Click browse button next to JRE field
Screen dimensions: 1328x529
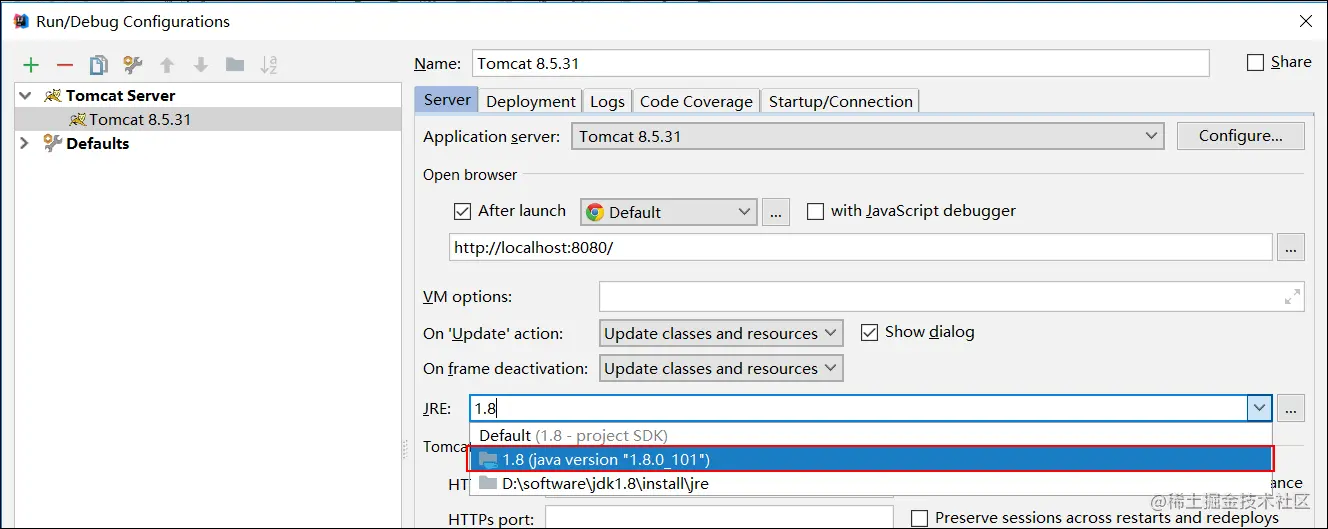pyautogui.click(x=1291, y=408)
